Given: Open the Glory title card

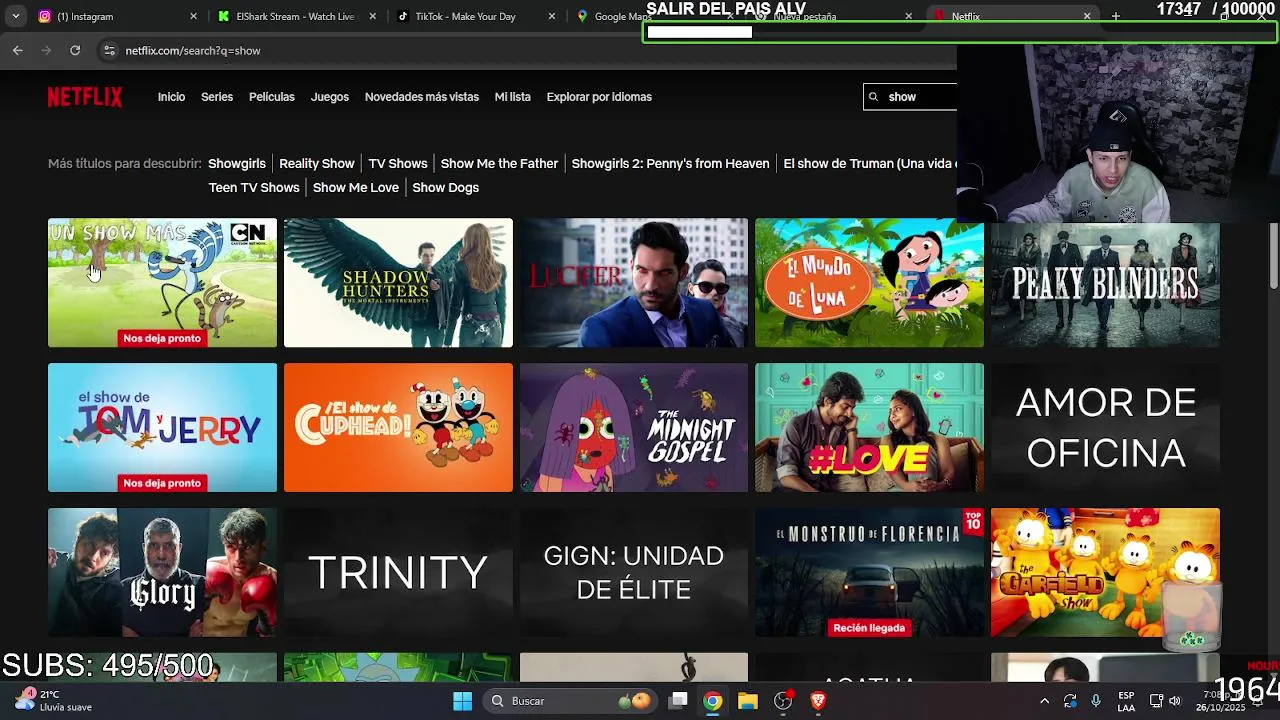Looking at the screenshot, I should point(162,572).
